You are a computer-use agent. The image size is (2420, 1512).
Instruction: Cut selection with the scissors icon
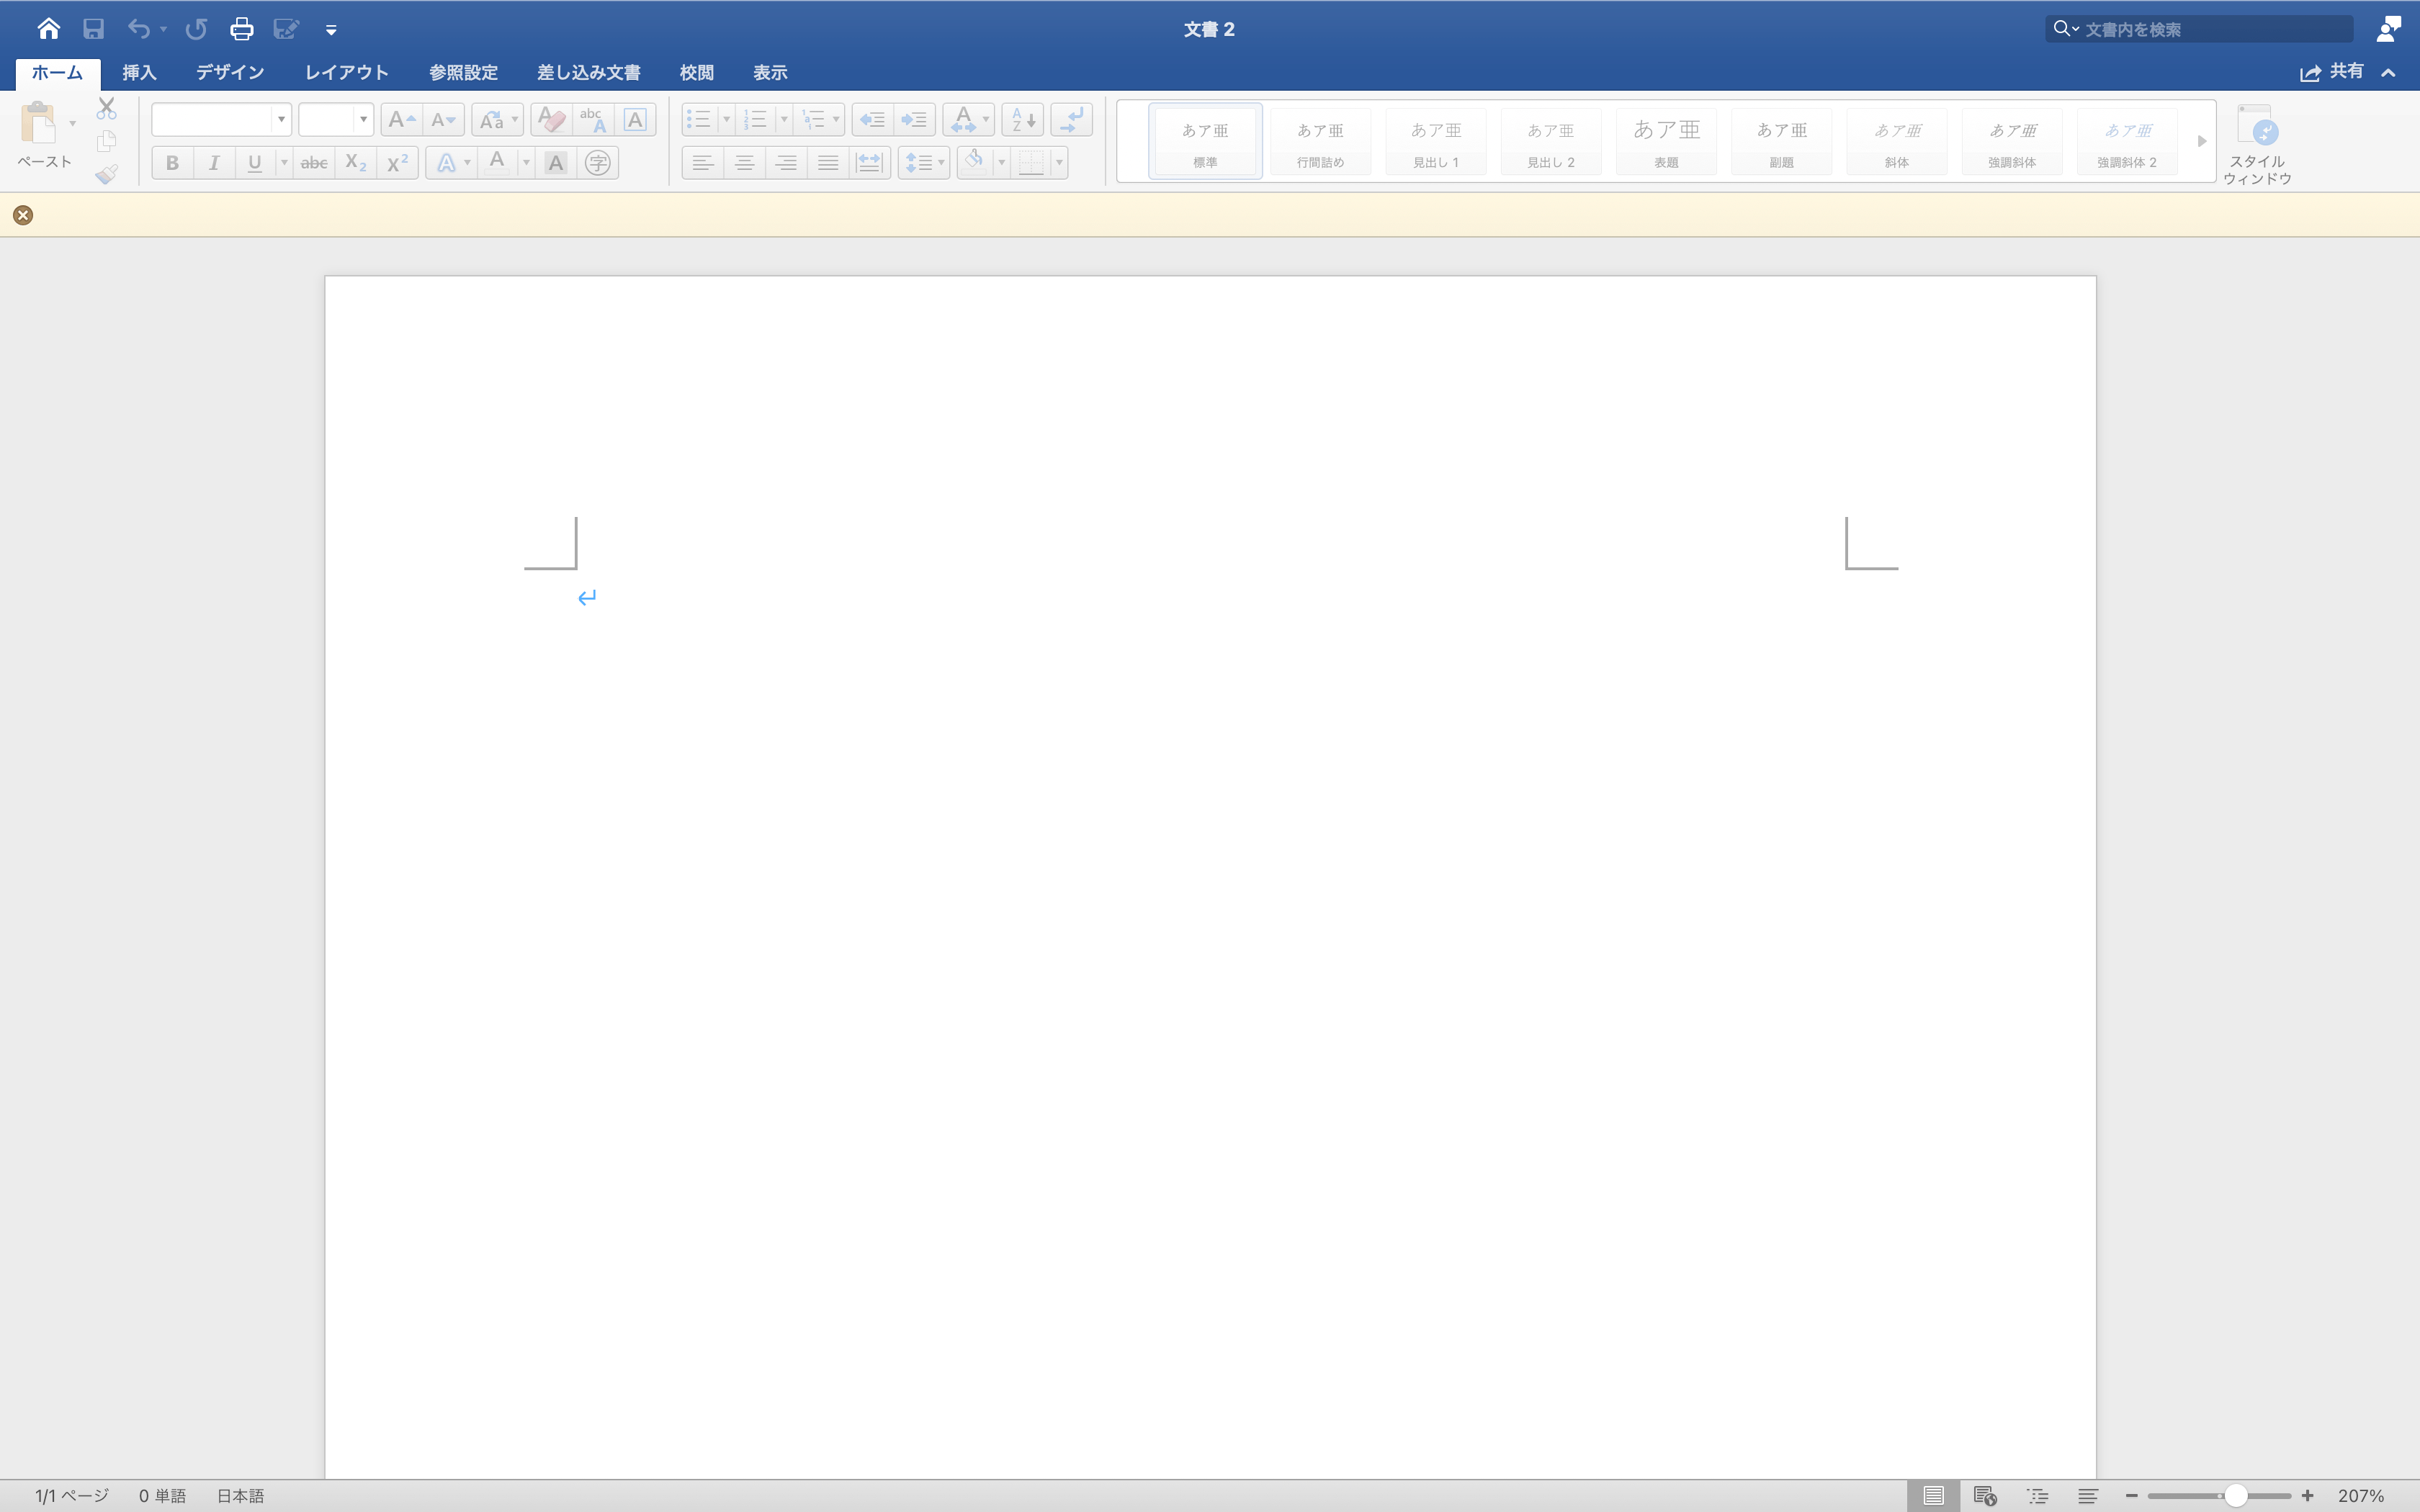tap(107, 108)
